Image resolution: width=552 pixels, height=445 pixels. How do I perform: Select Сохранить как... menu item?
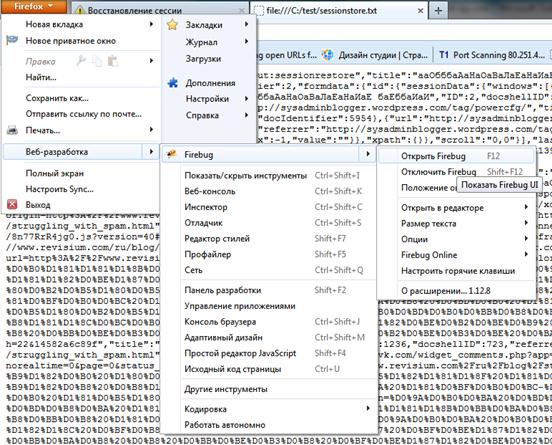(x=80, y=98)
